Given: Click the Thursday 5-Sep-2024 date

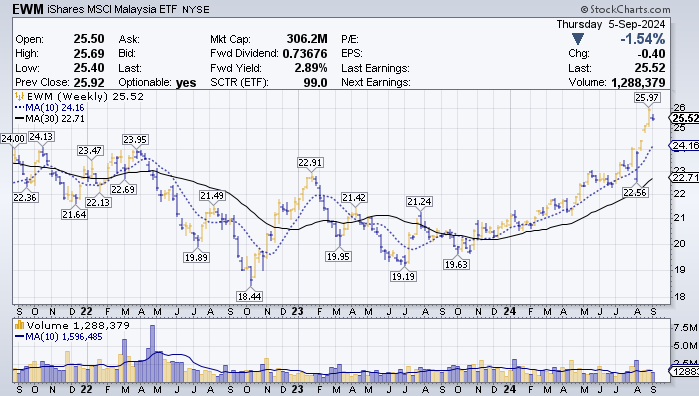Looking at the screenshot, I should pyautogui.click(x=611, y=24).
